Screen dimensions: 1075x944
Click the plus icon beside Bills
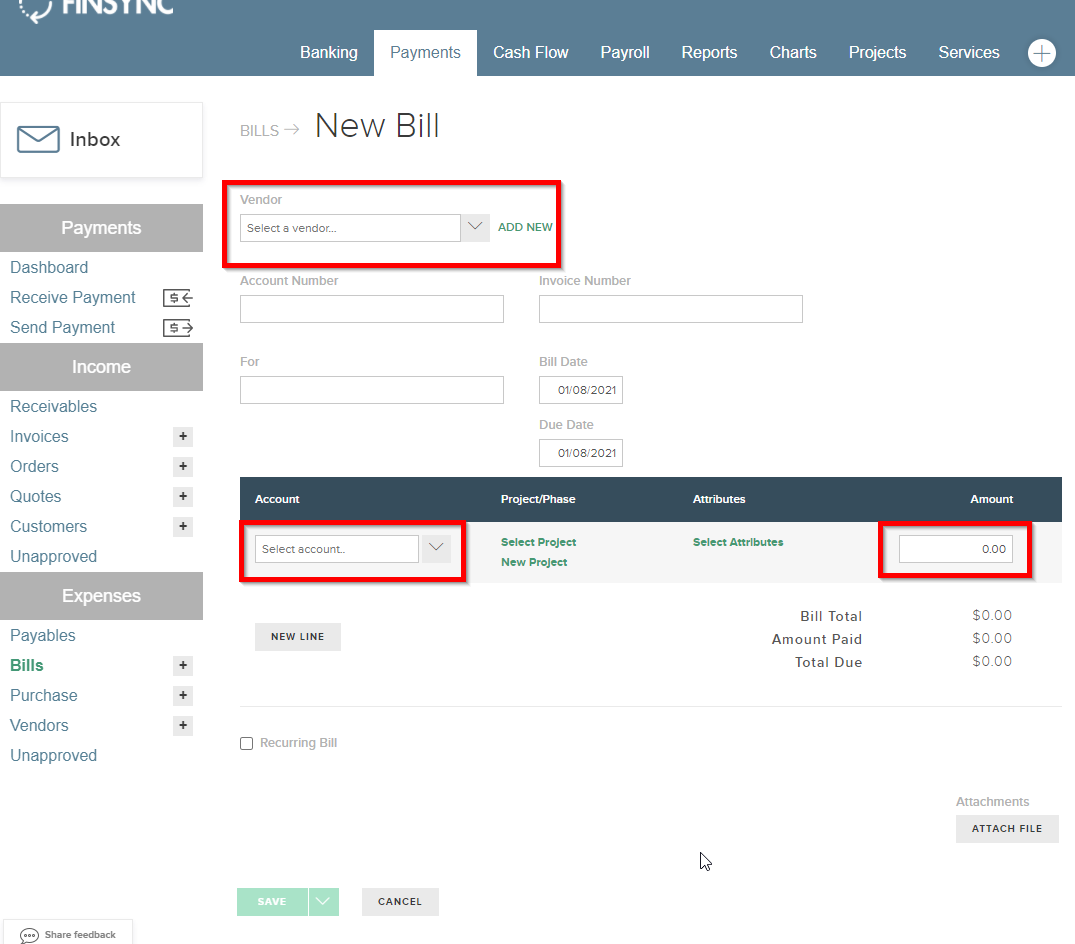point(183,666)
